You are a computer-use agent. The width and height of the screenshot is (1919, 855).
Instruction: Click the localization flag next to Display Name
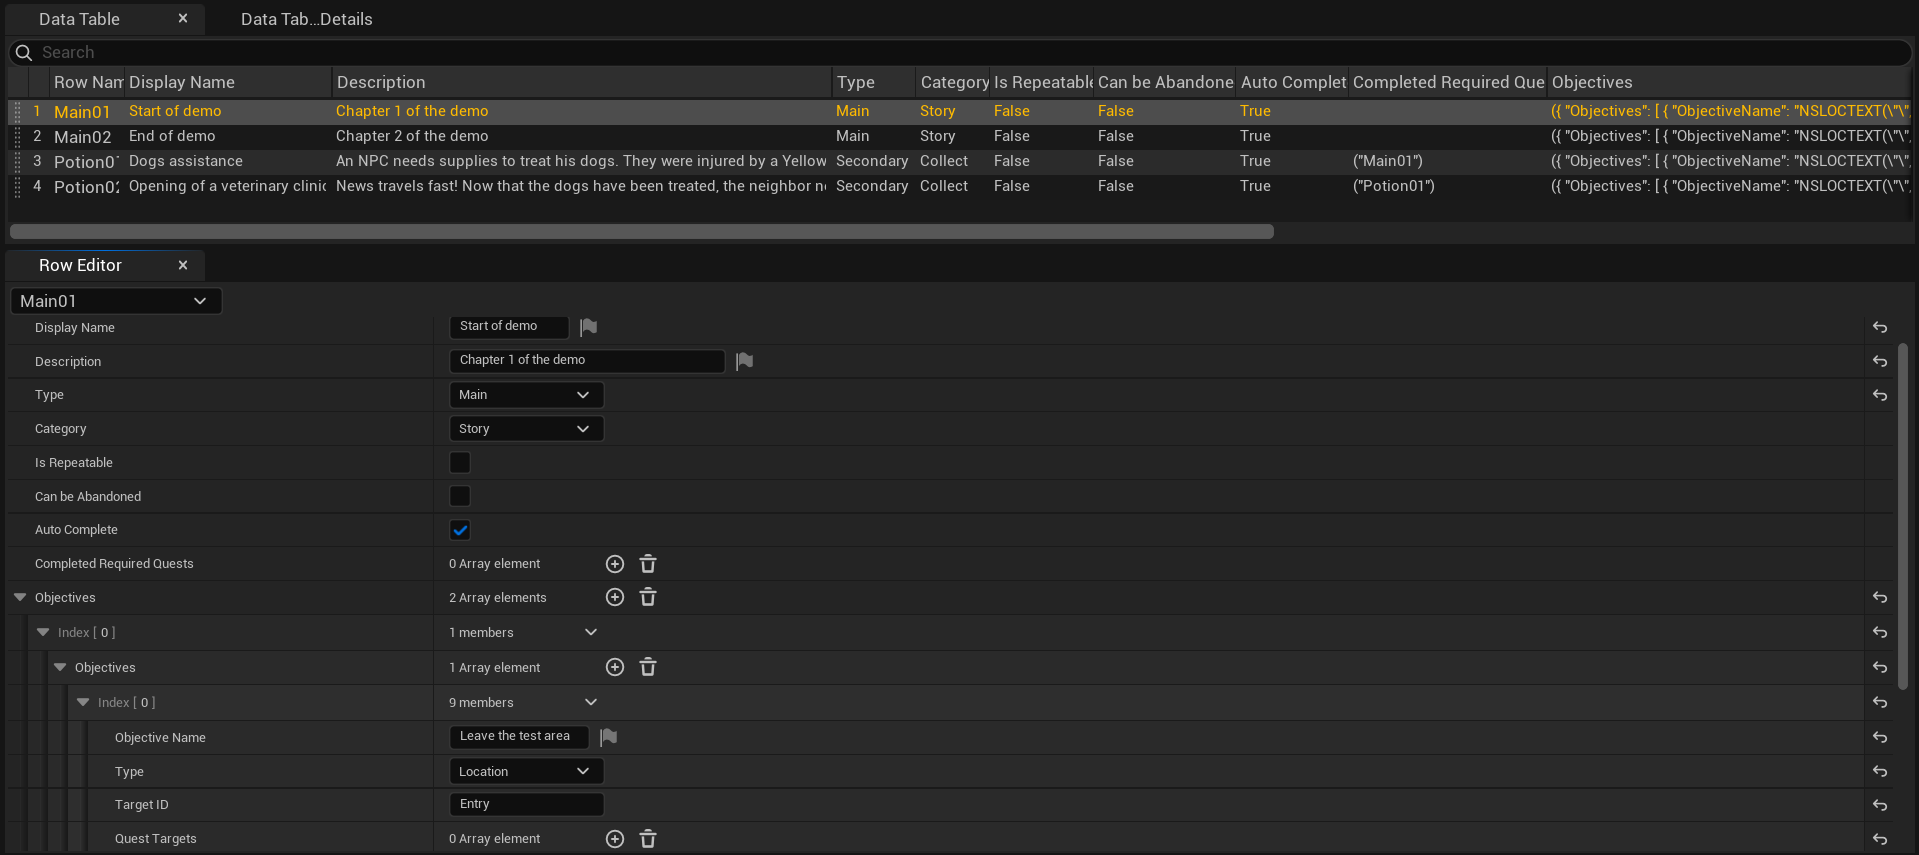point(588,327)
